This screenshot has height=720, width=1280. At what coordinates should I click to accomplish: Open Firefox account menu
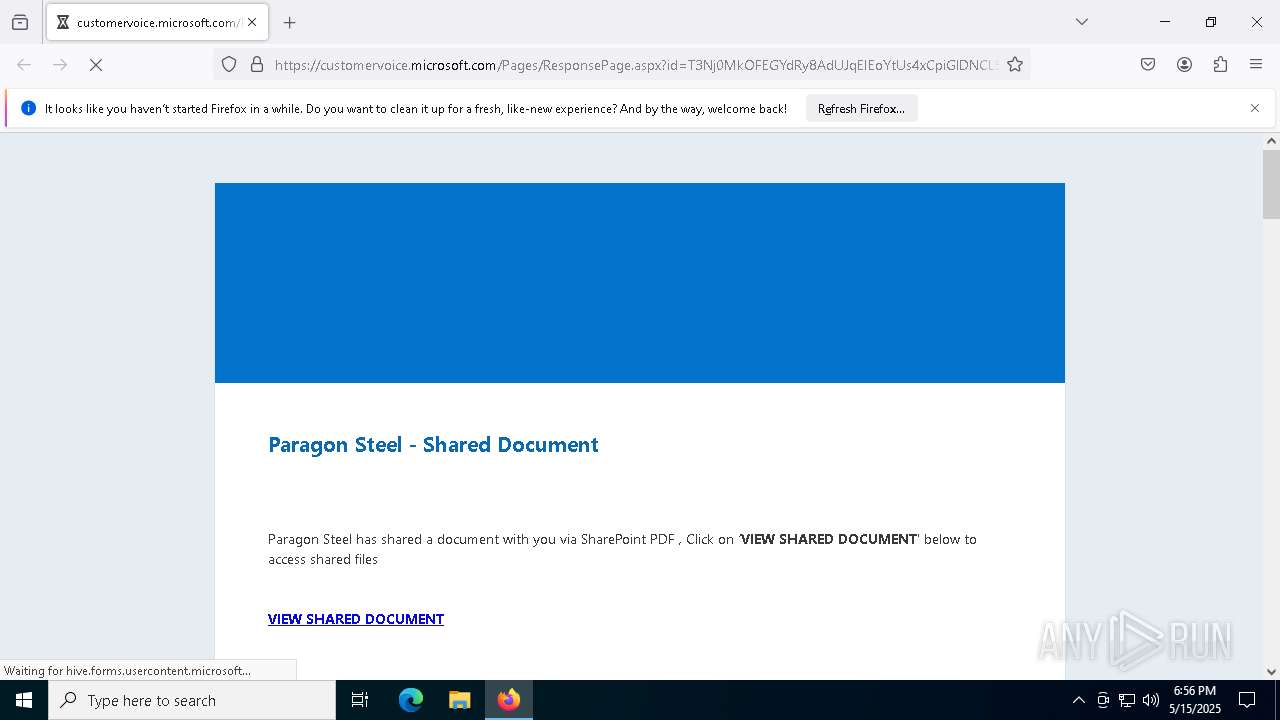pos(1184,65)
